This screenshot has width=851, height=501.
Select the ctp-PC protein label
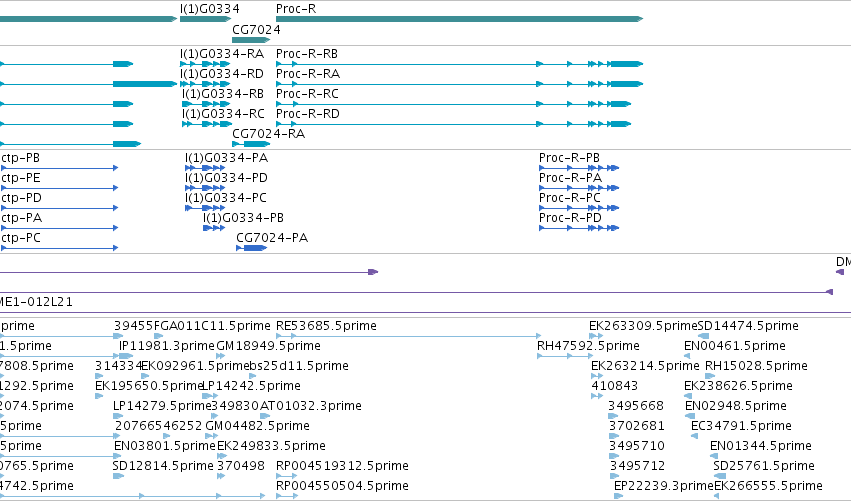click(x=21, y=238)
